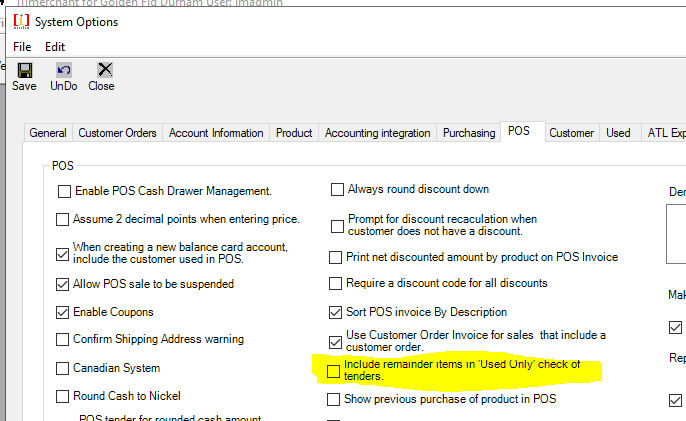
Task: Switch to the Used tab
Action: click(618, 133)
